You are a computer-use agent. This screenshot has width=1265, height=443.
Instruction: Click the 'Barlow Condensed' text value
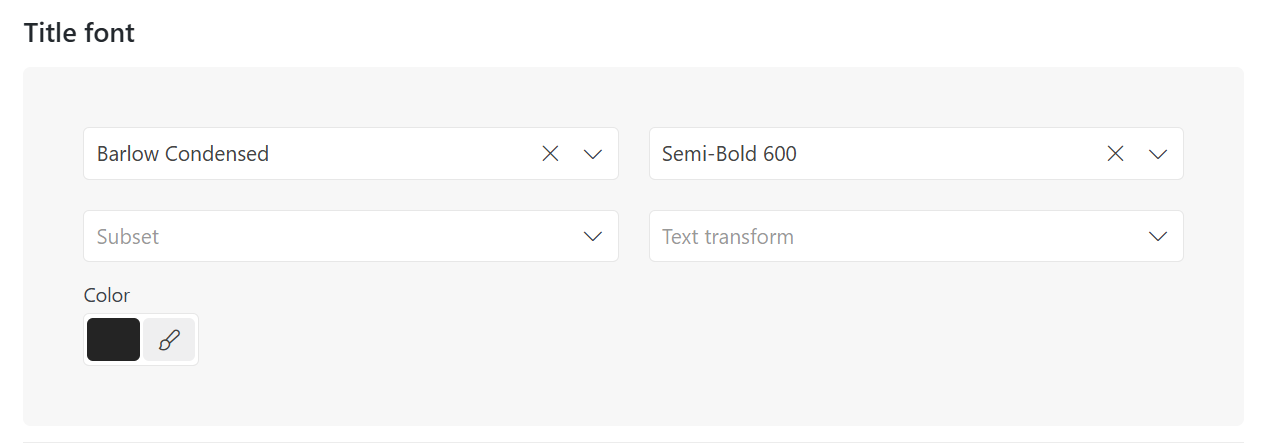(183, 153)
